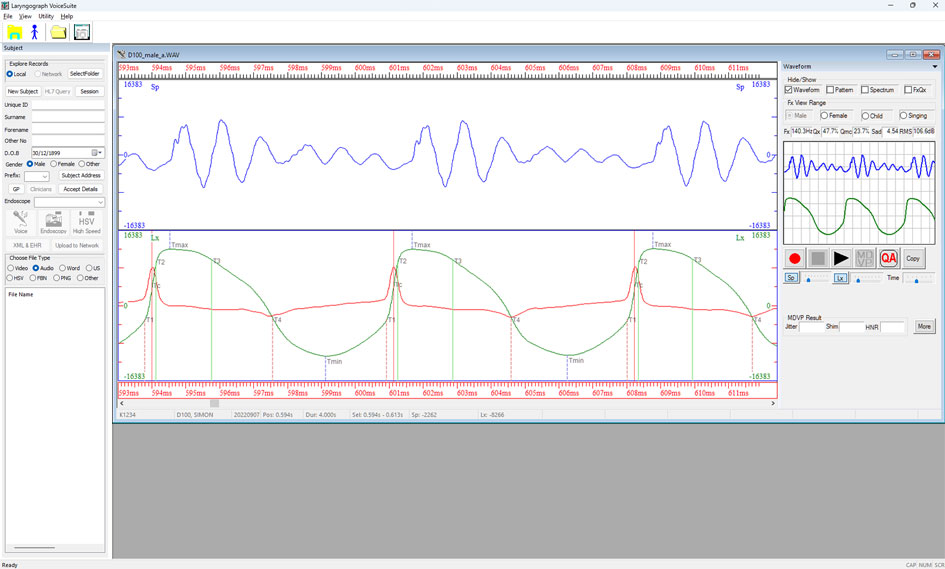Click the horizontal scrollbar thumb
945x569 pixels.
215,403
